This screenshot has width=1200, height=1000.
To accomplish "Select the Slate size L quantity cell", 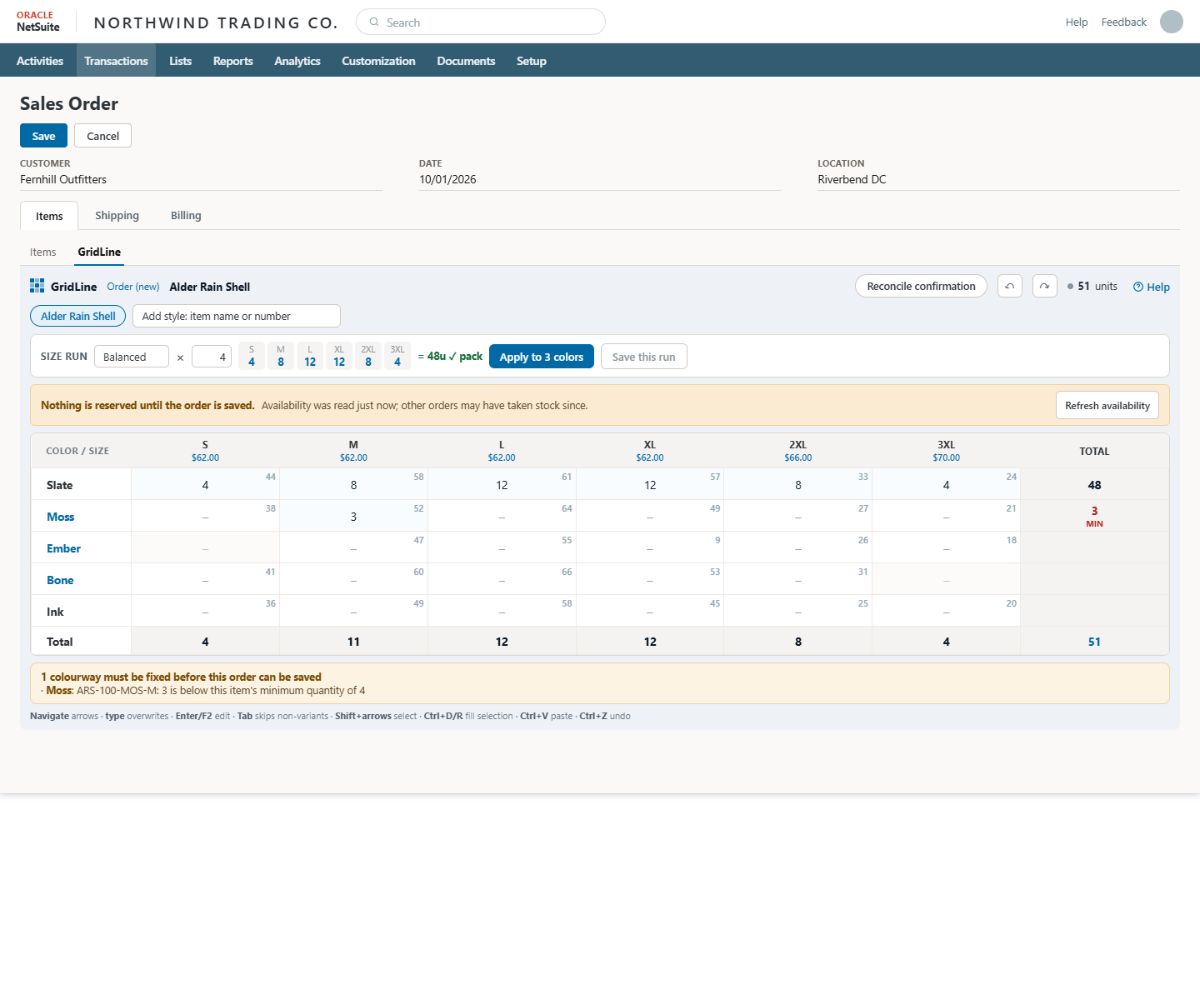I will click(x=501, y=485).
